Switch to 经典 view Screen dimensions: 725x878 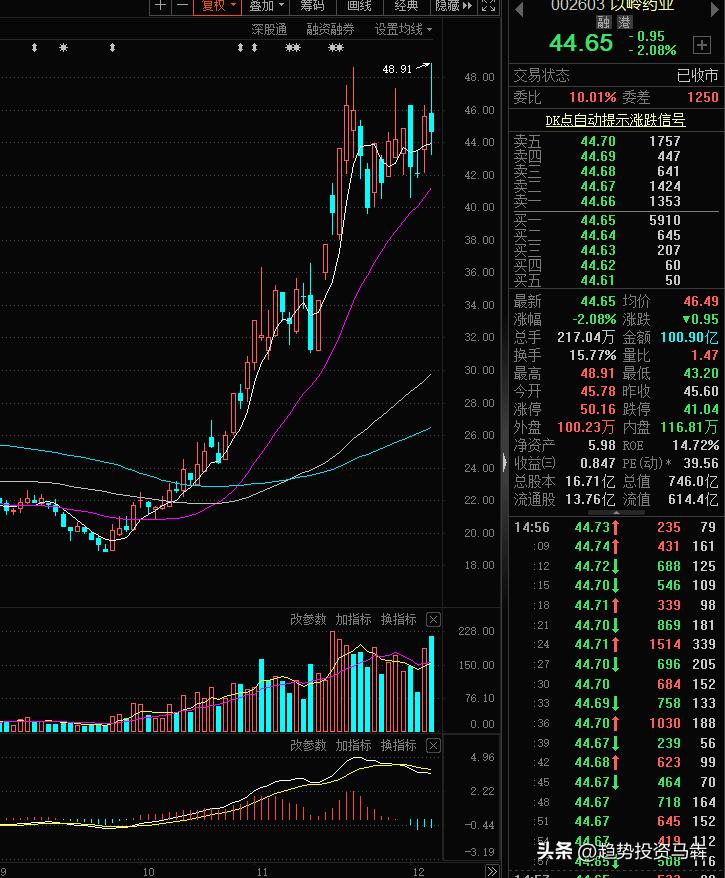(406, 6)
